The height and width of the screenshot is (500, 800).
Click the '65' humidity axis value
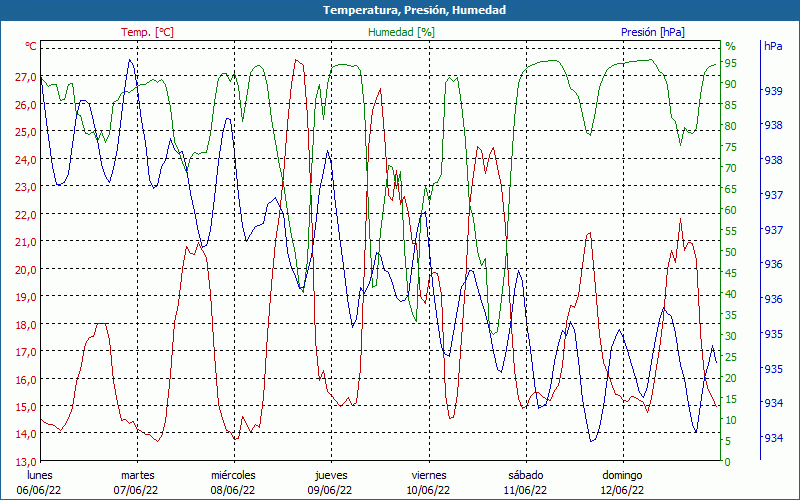pos(731,189)
